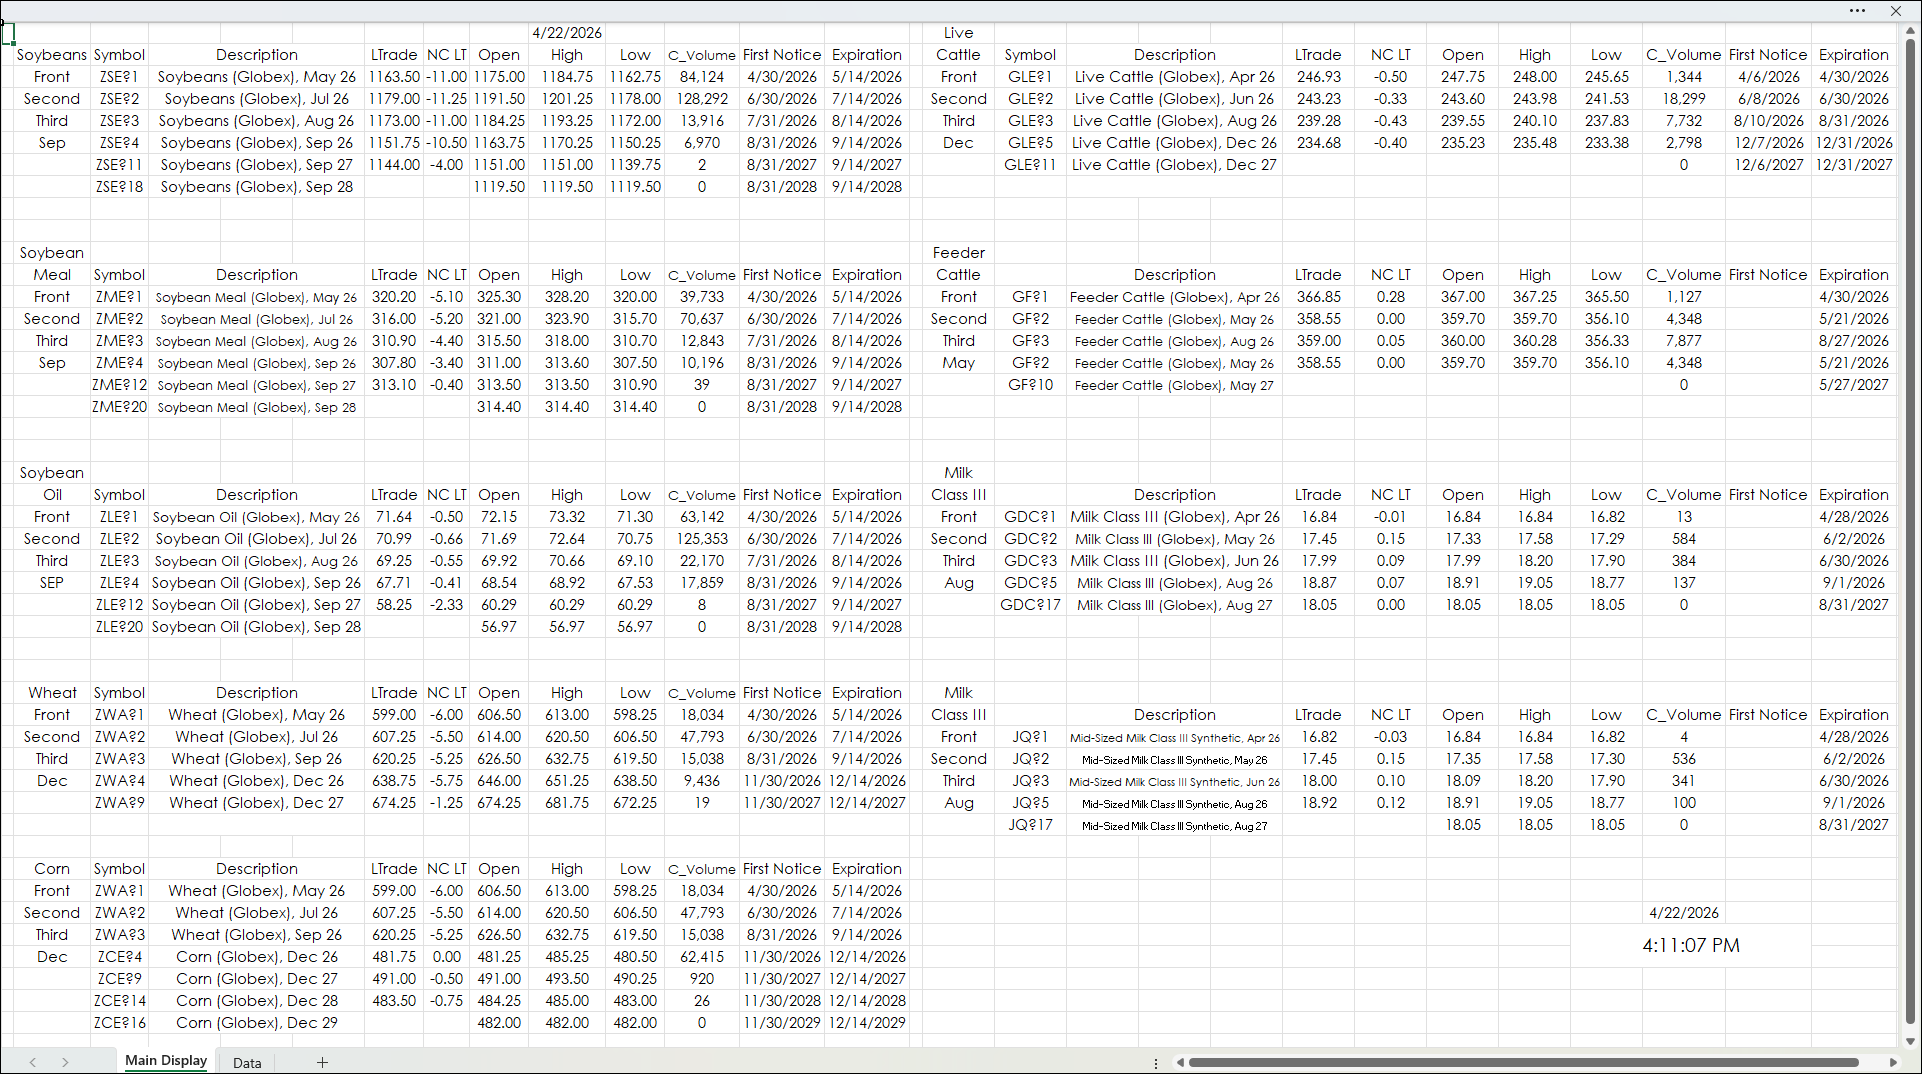Select the Main Display sheet tab
1922x1074 pixels.
166,1061
